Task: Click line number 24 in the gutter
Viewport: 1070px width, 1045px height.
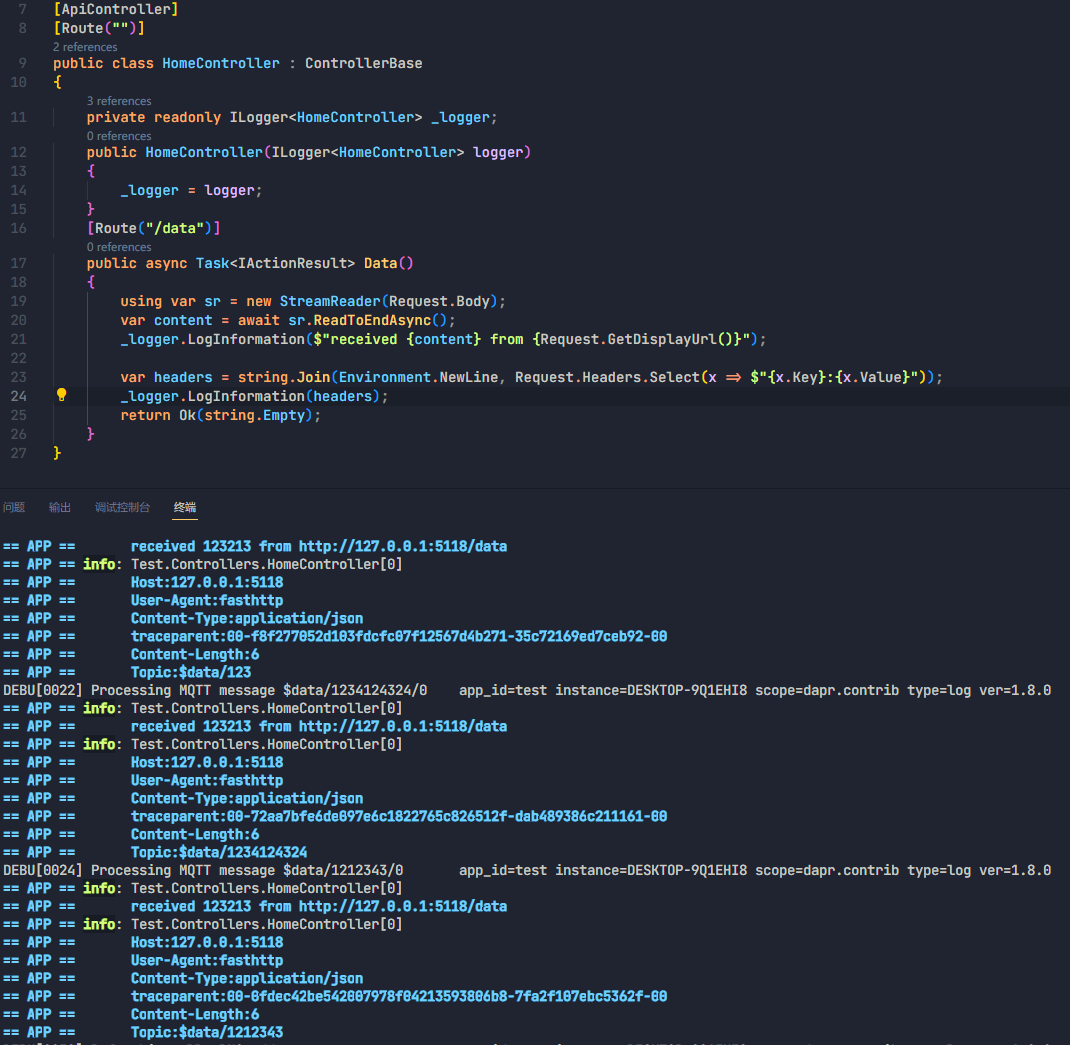Action: 18,395
